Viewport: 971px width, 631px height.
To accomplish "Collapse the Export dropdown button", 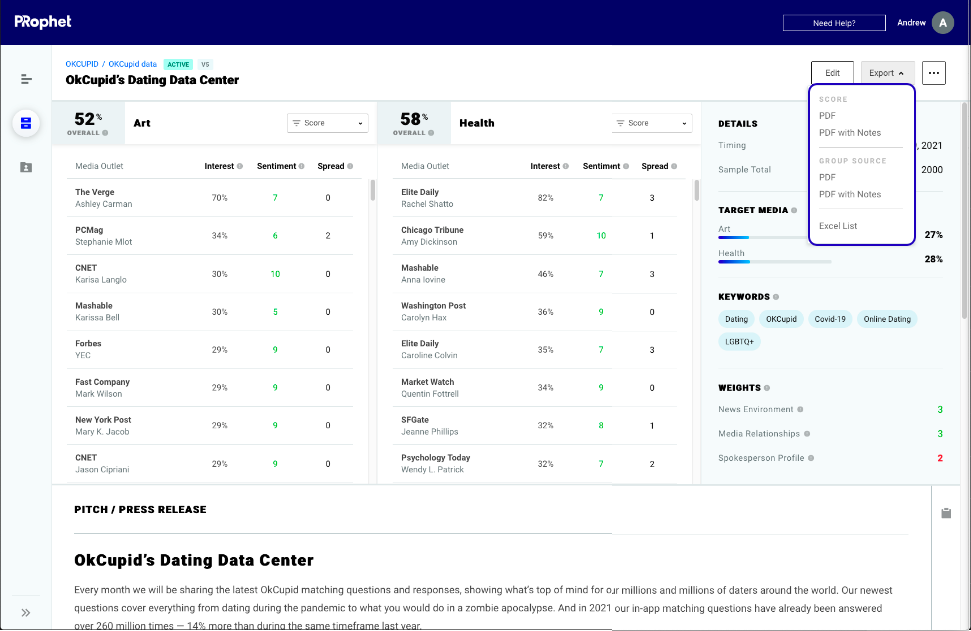I will [887, 73].
